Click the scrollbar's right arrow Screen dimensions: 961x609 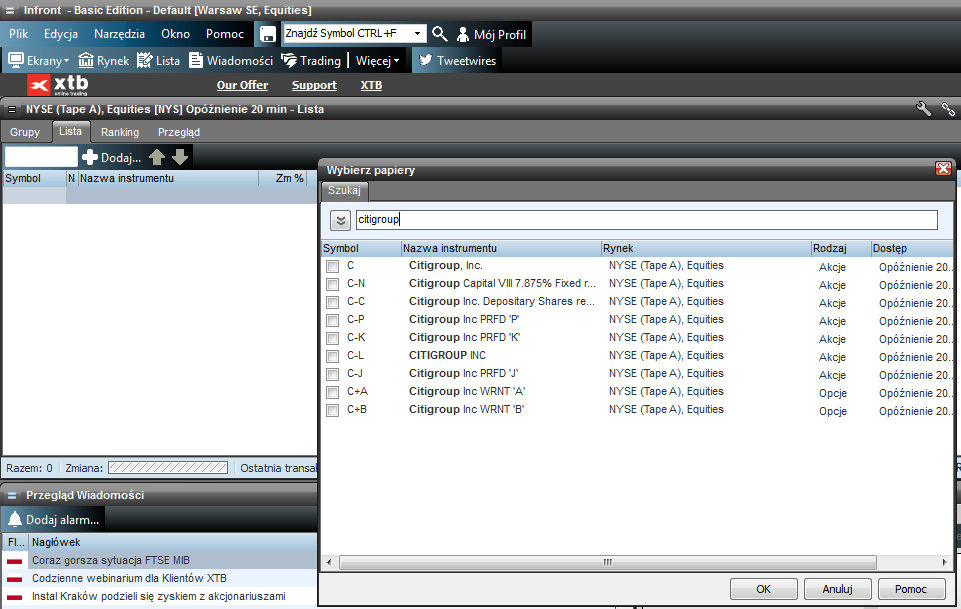click(944, 562)
